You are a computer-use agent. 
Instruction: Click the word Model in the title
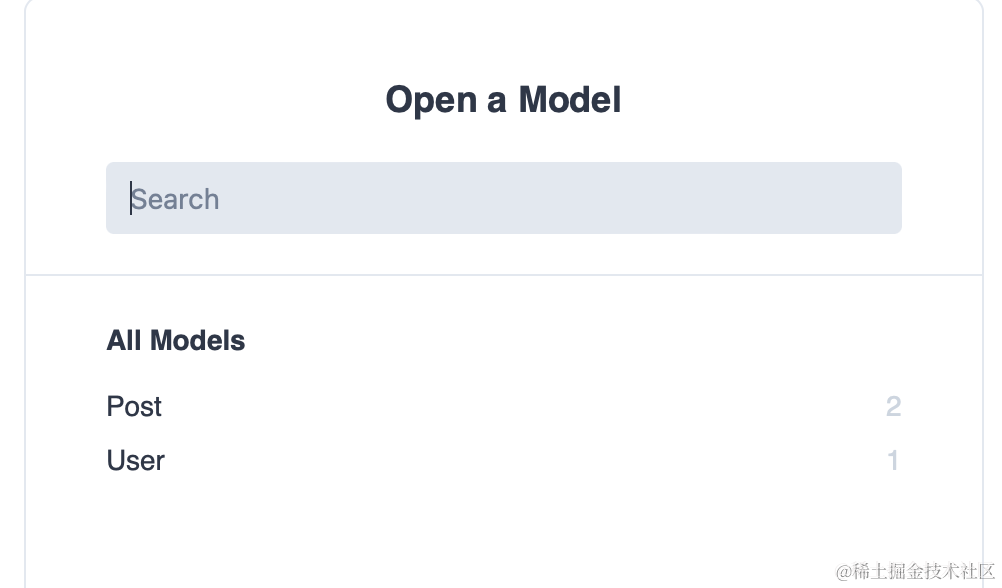[569, 100]
